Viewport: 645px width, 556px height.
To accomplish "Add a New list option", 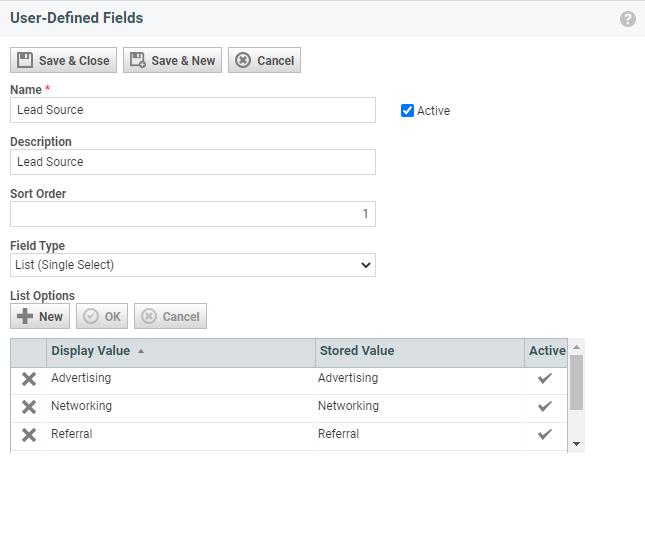I will (40, 316).
